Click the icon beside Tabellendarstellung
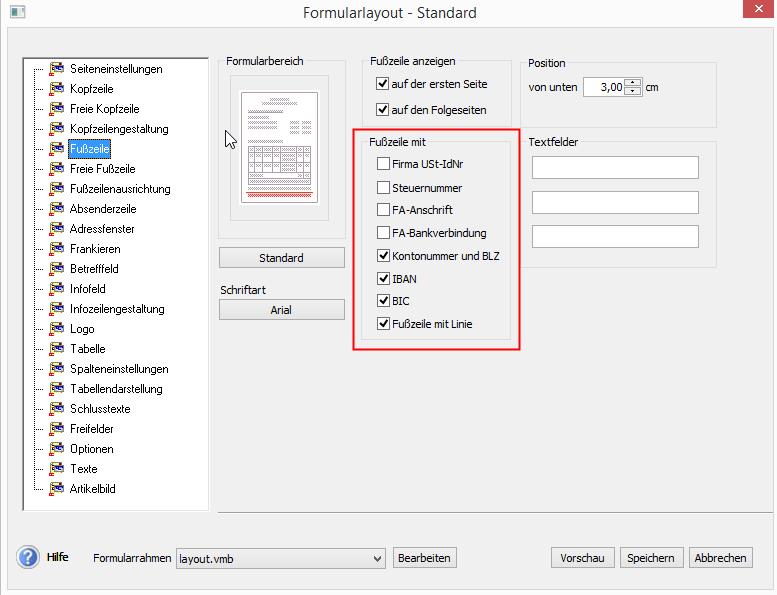The height and width of the screenshot is (595, 777). click(x=57, y=388)
